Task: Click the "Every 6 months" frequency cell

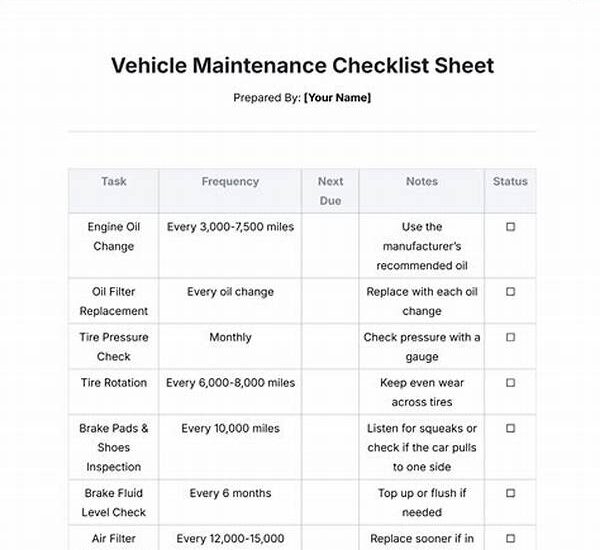Action: tap(230, 493)
